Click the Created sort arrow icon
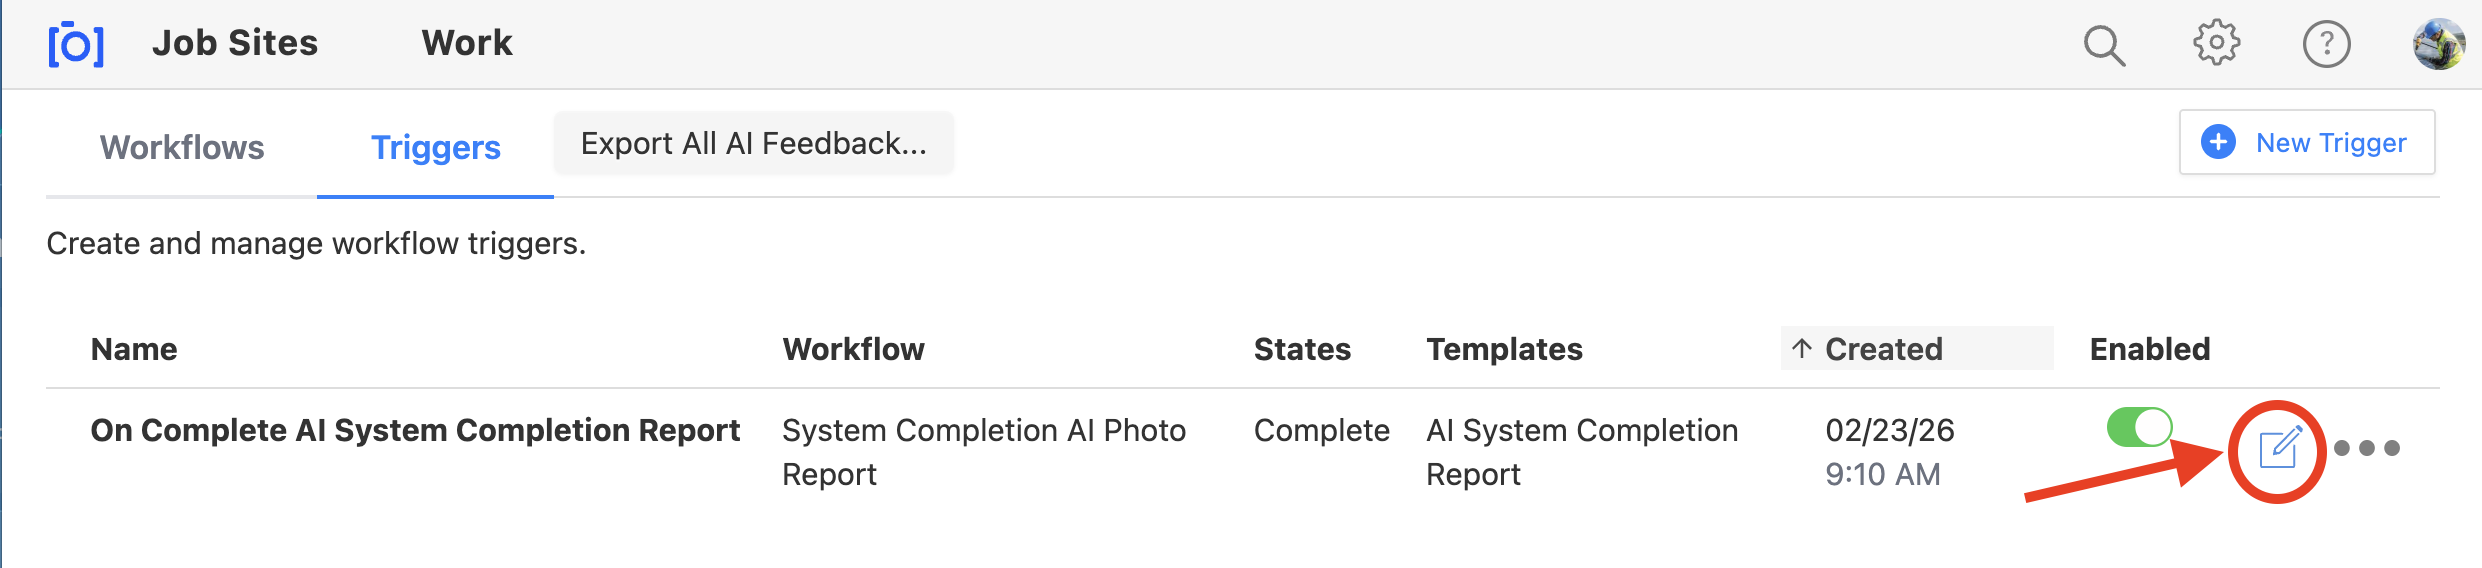The width and height of the screenshot is (2482, 568). 1802,348
